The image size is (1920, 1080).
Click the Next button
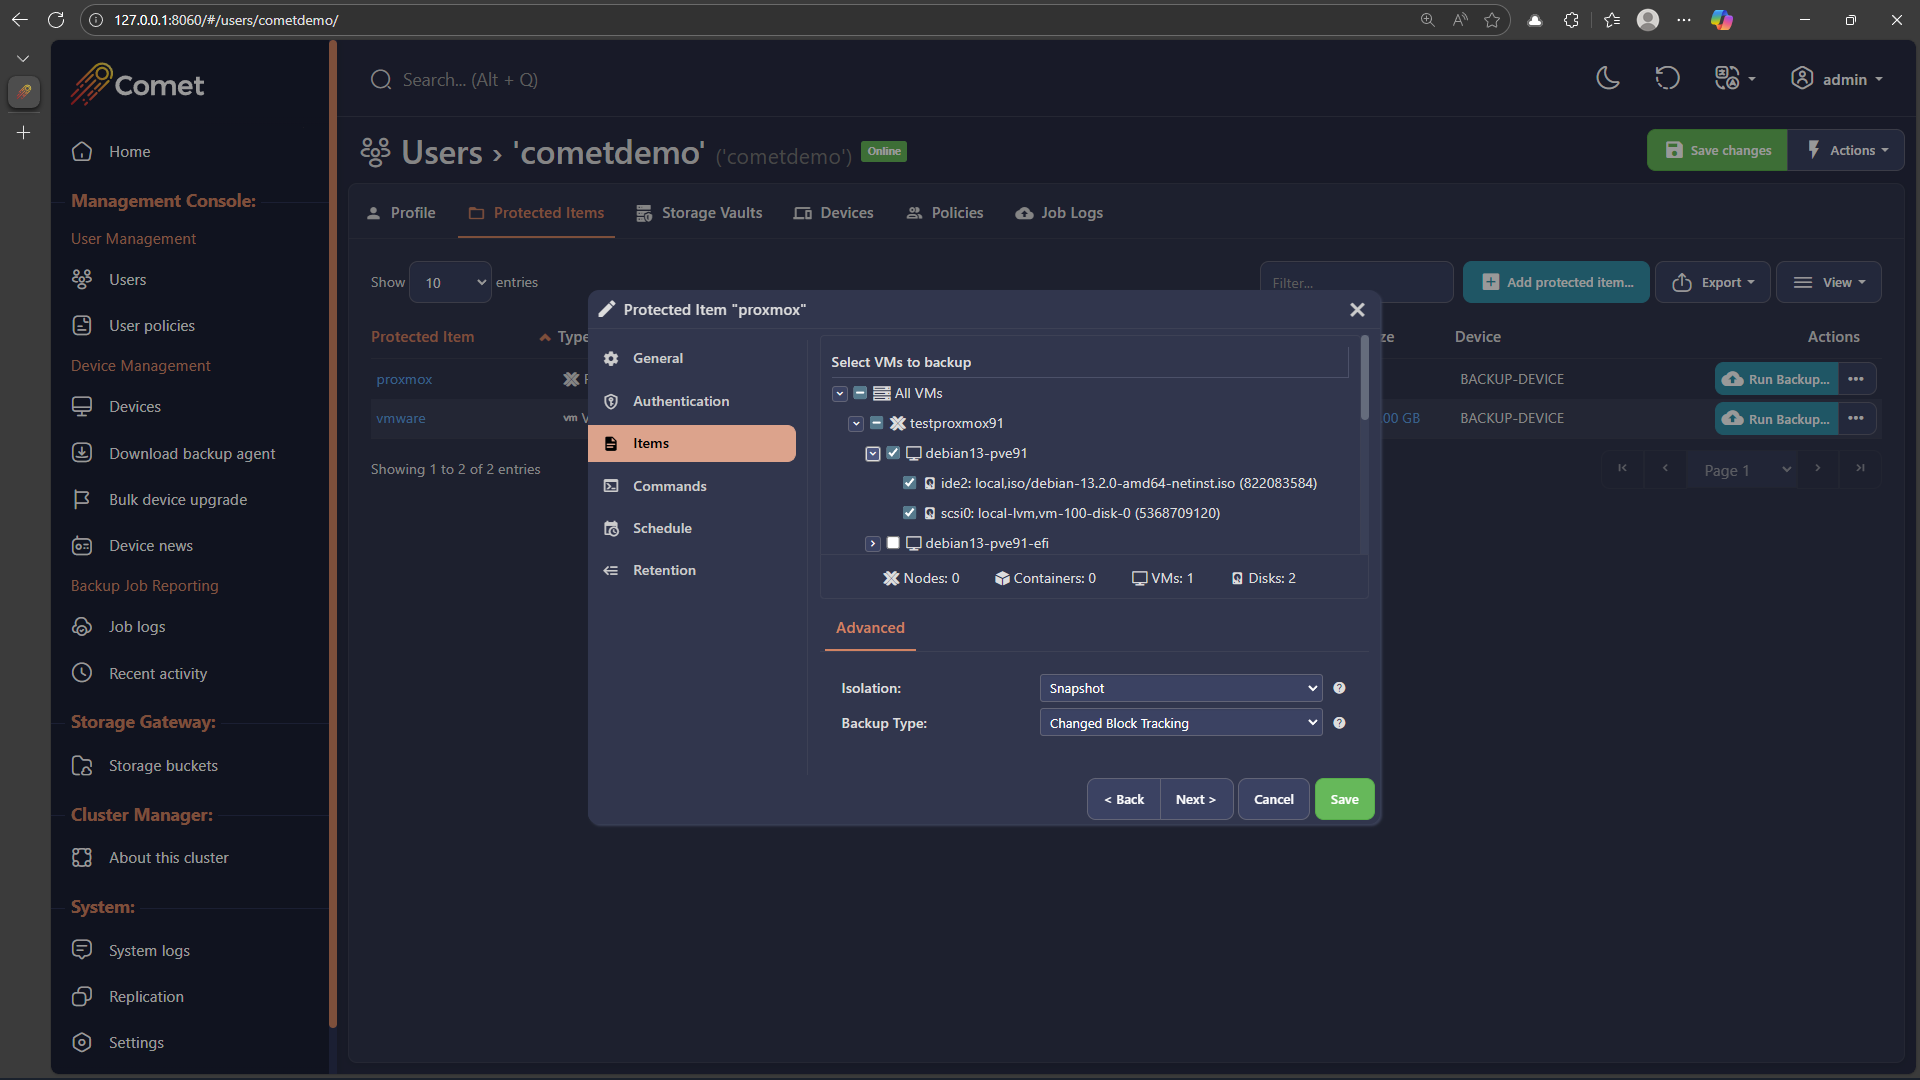(x=1195, y=799)
